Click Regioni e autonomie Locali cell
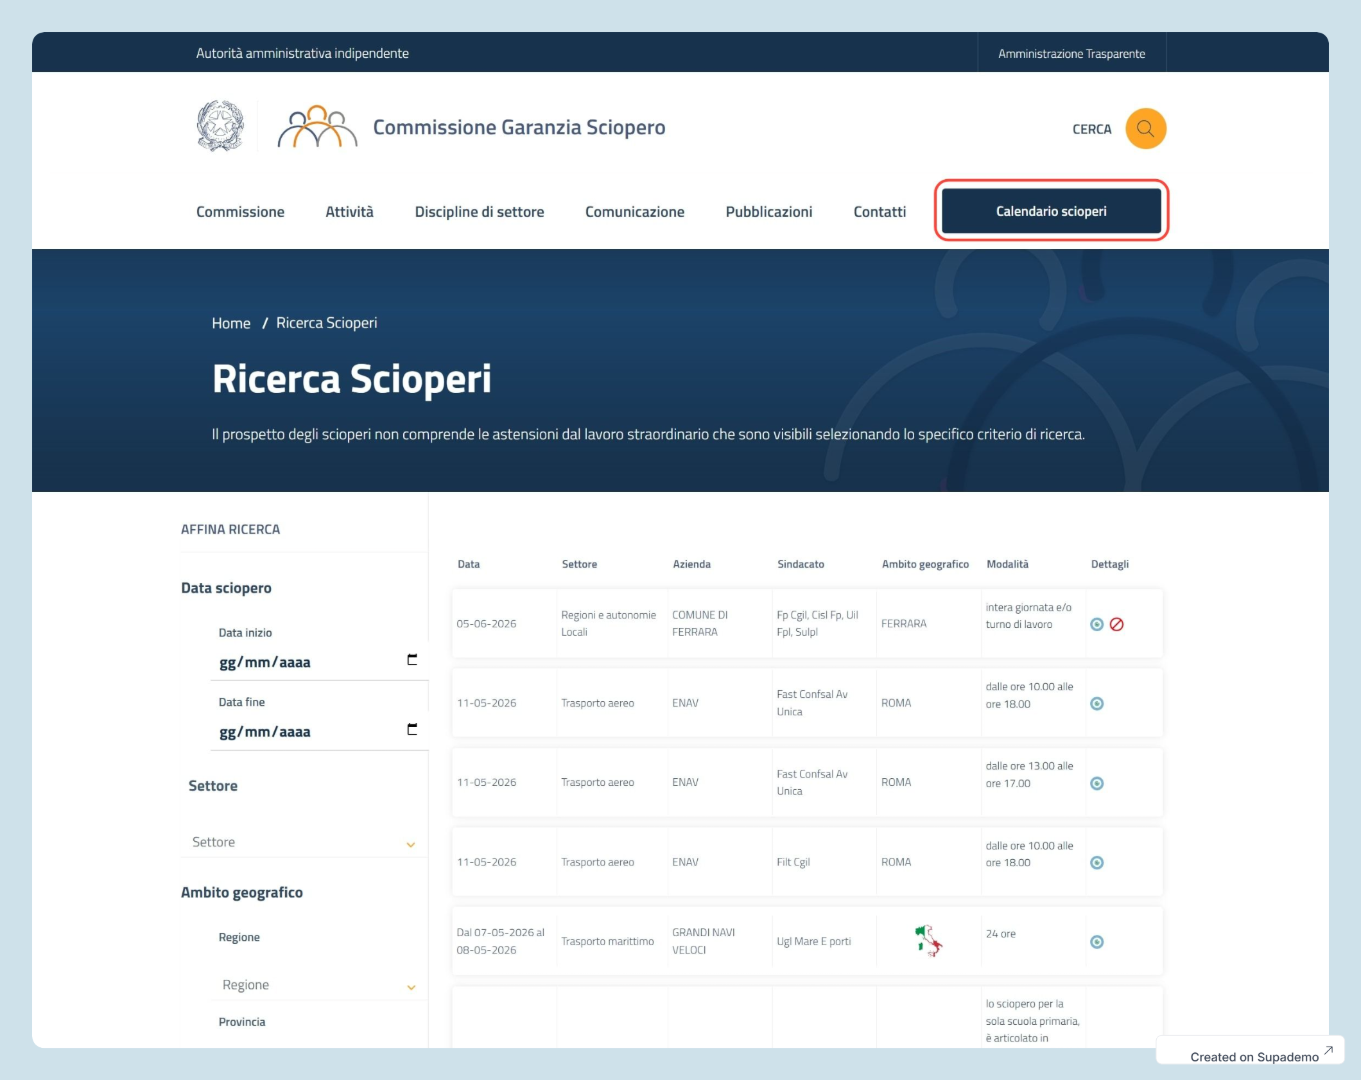Image resolution: width=1361 pixels, height=1080 pixels. coord(608,623)
